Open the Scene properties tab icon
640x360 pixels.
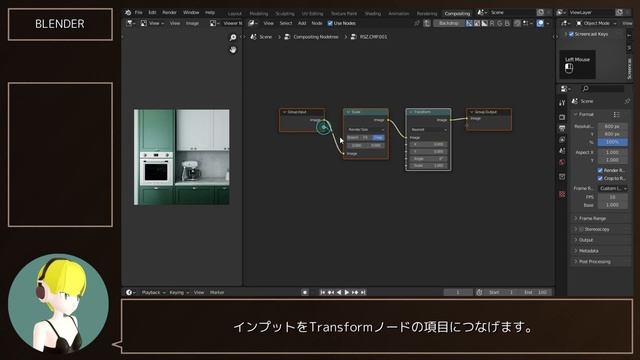click(x=562, y=151)
